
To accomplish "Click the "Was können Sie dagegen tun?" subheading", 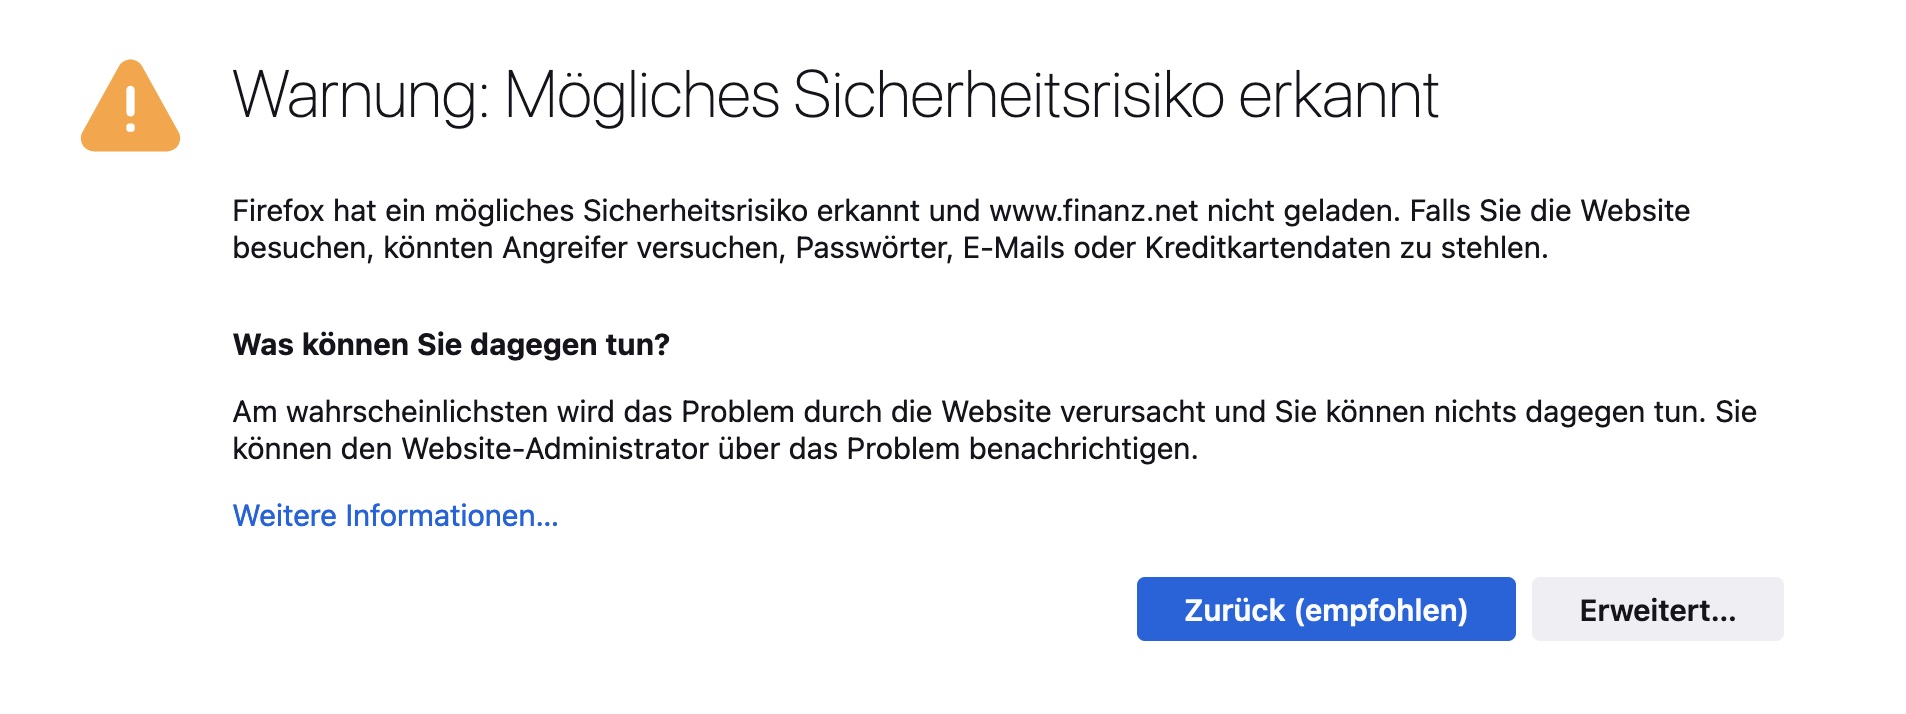I will [x=451, y=344].
